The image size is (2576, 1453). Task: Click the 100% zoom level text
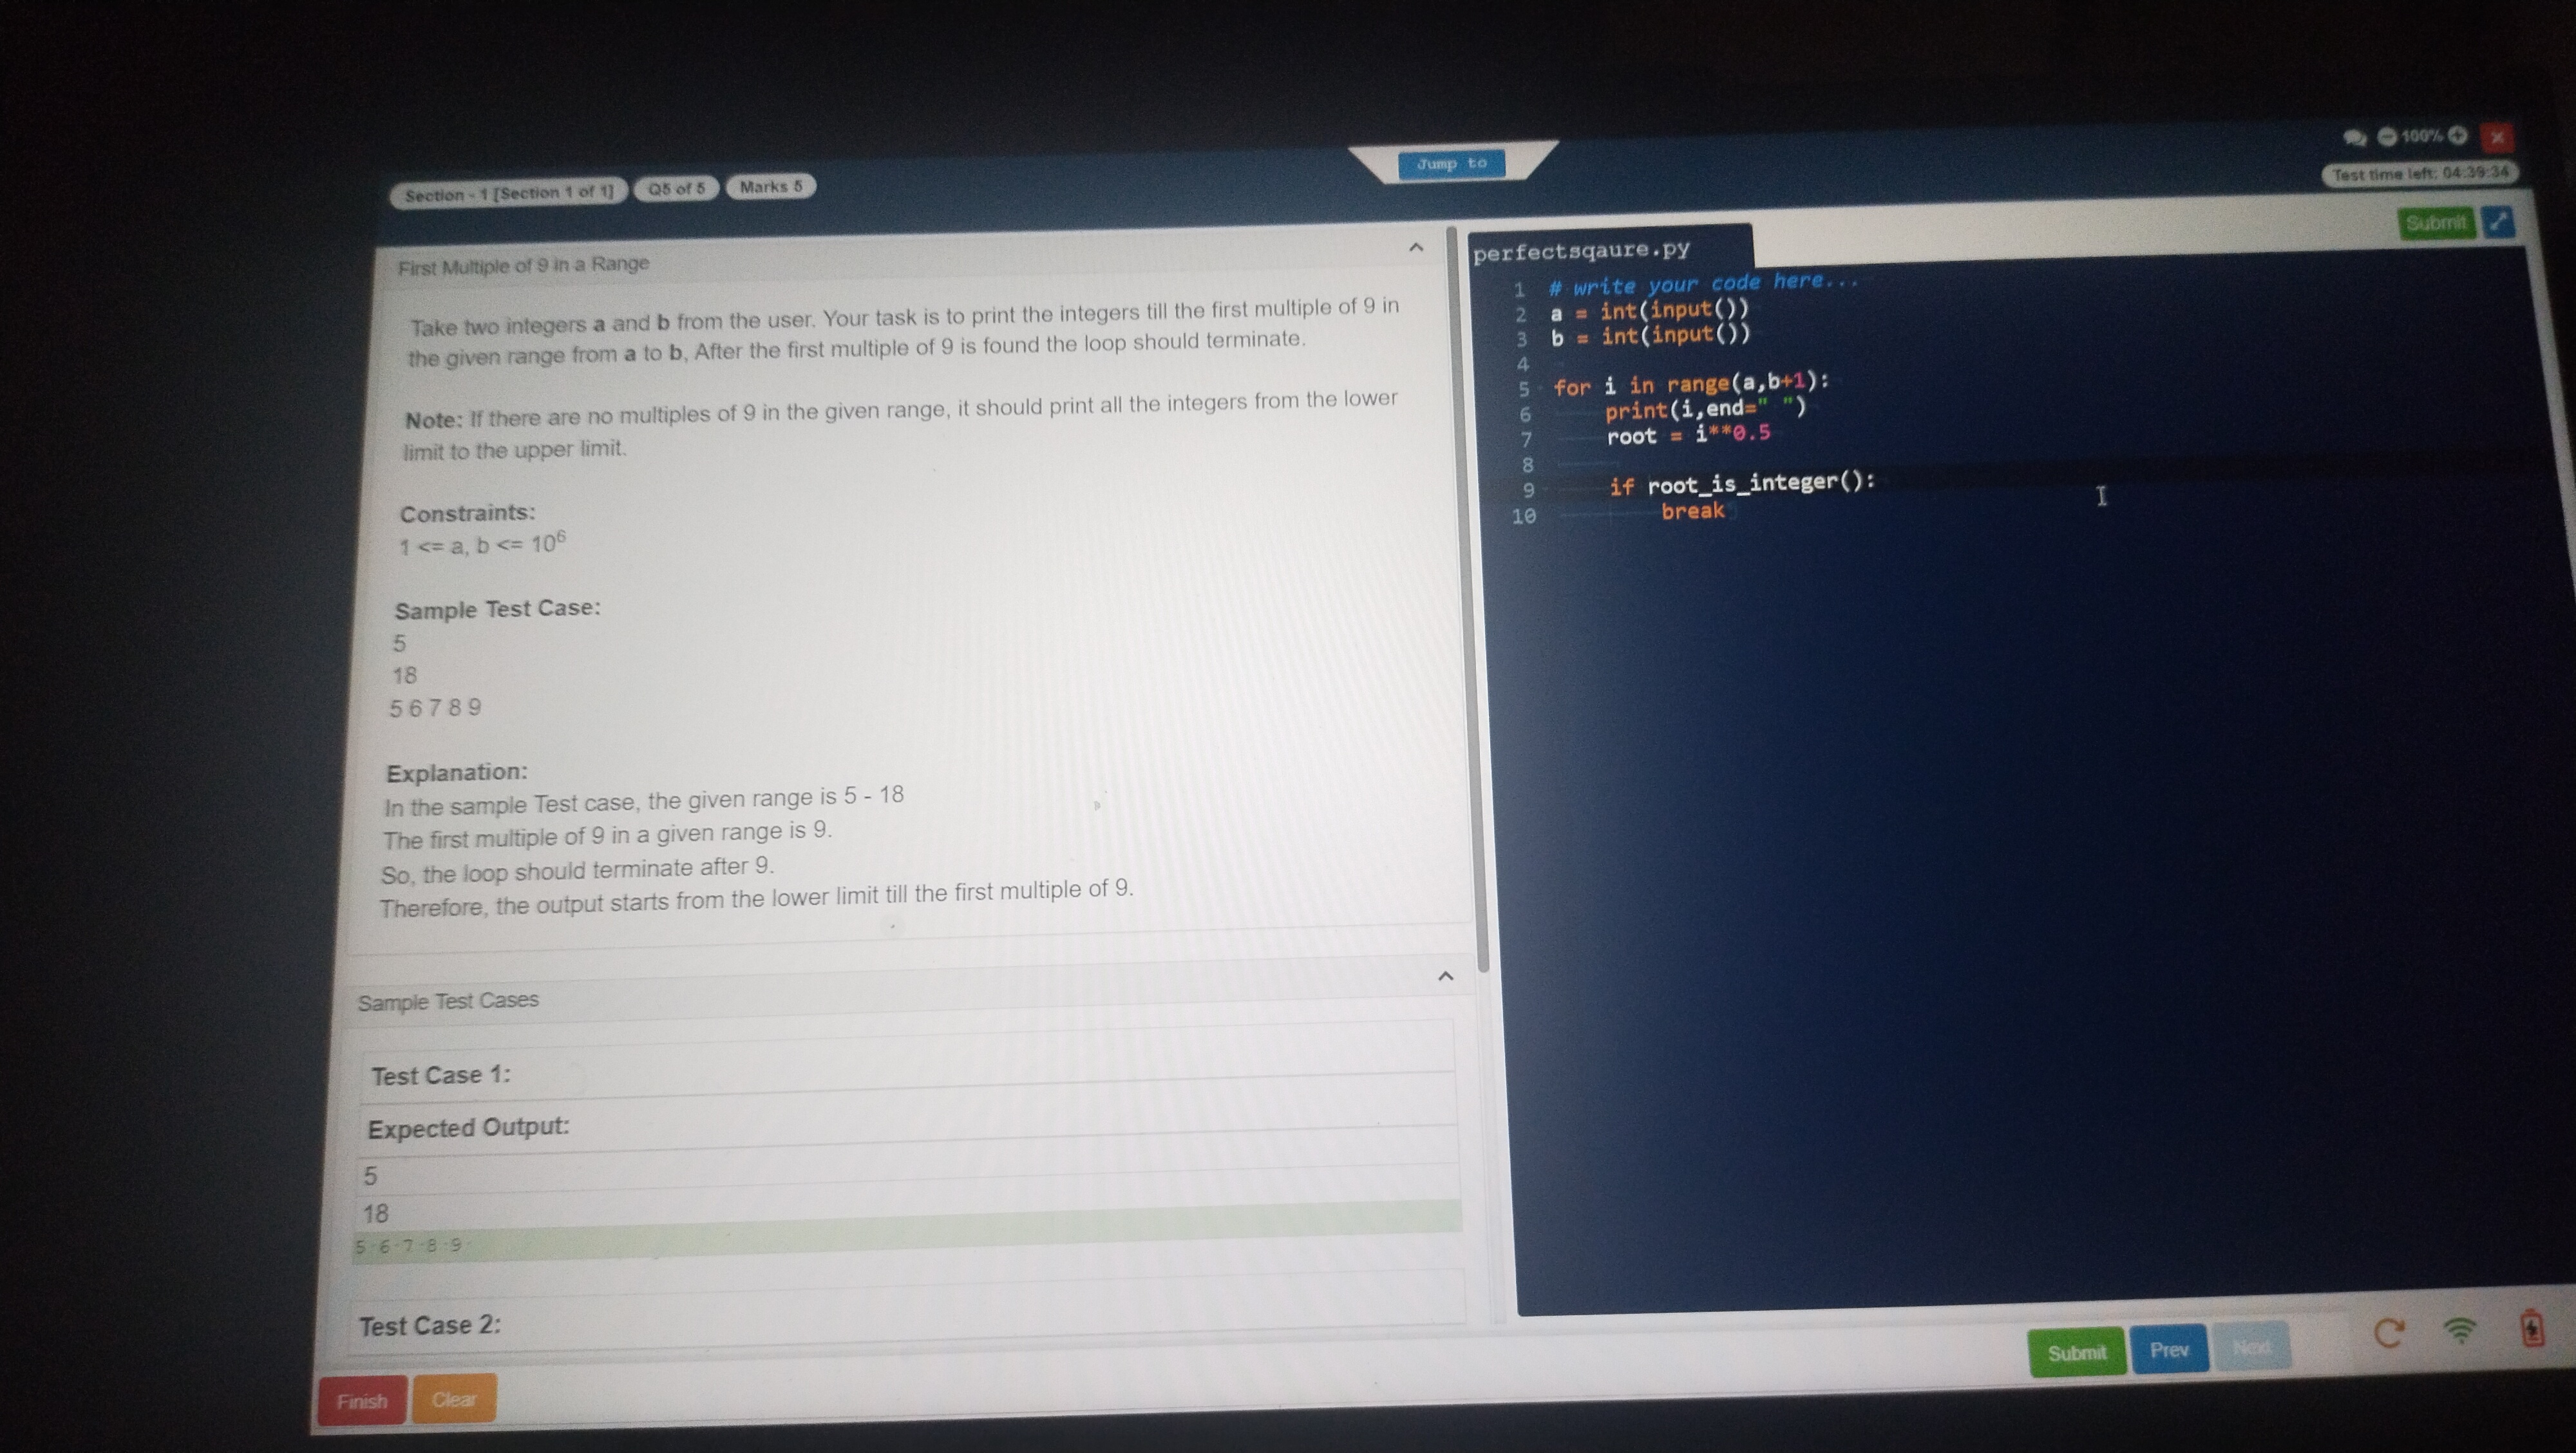(2422, 136)
